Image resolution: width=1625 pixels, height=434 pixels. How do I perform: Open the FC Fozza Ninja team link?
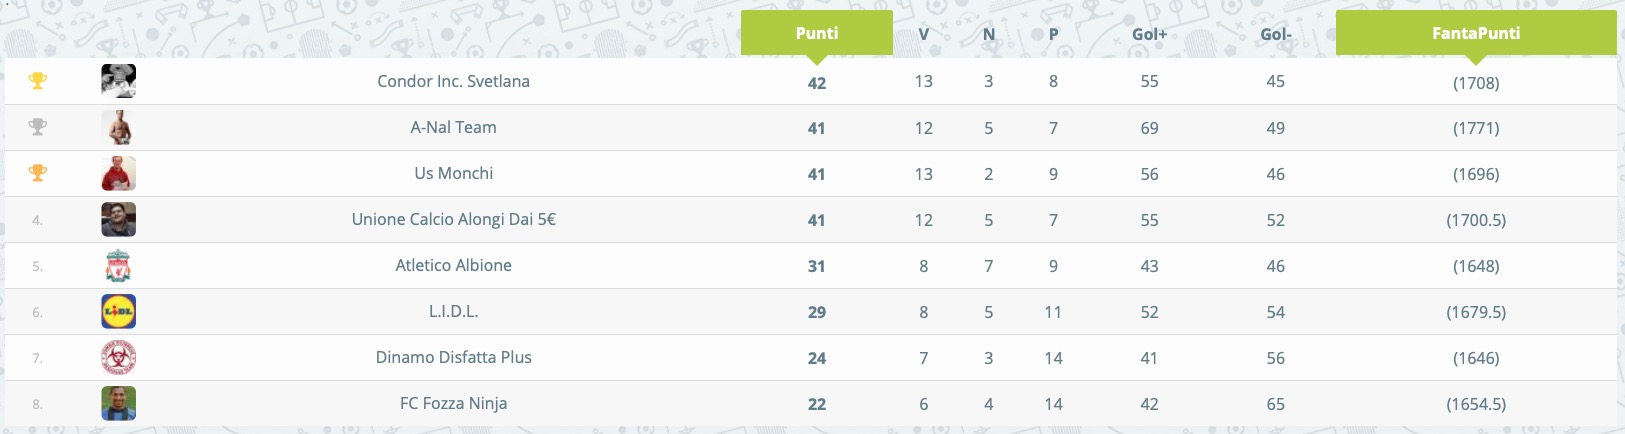pos(453,403)
